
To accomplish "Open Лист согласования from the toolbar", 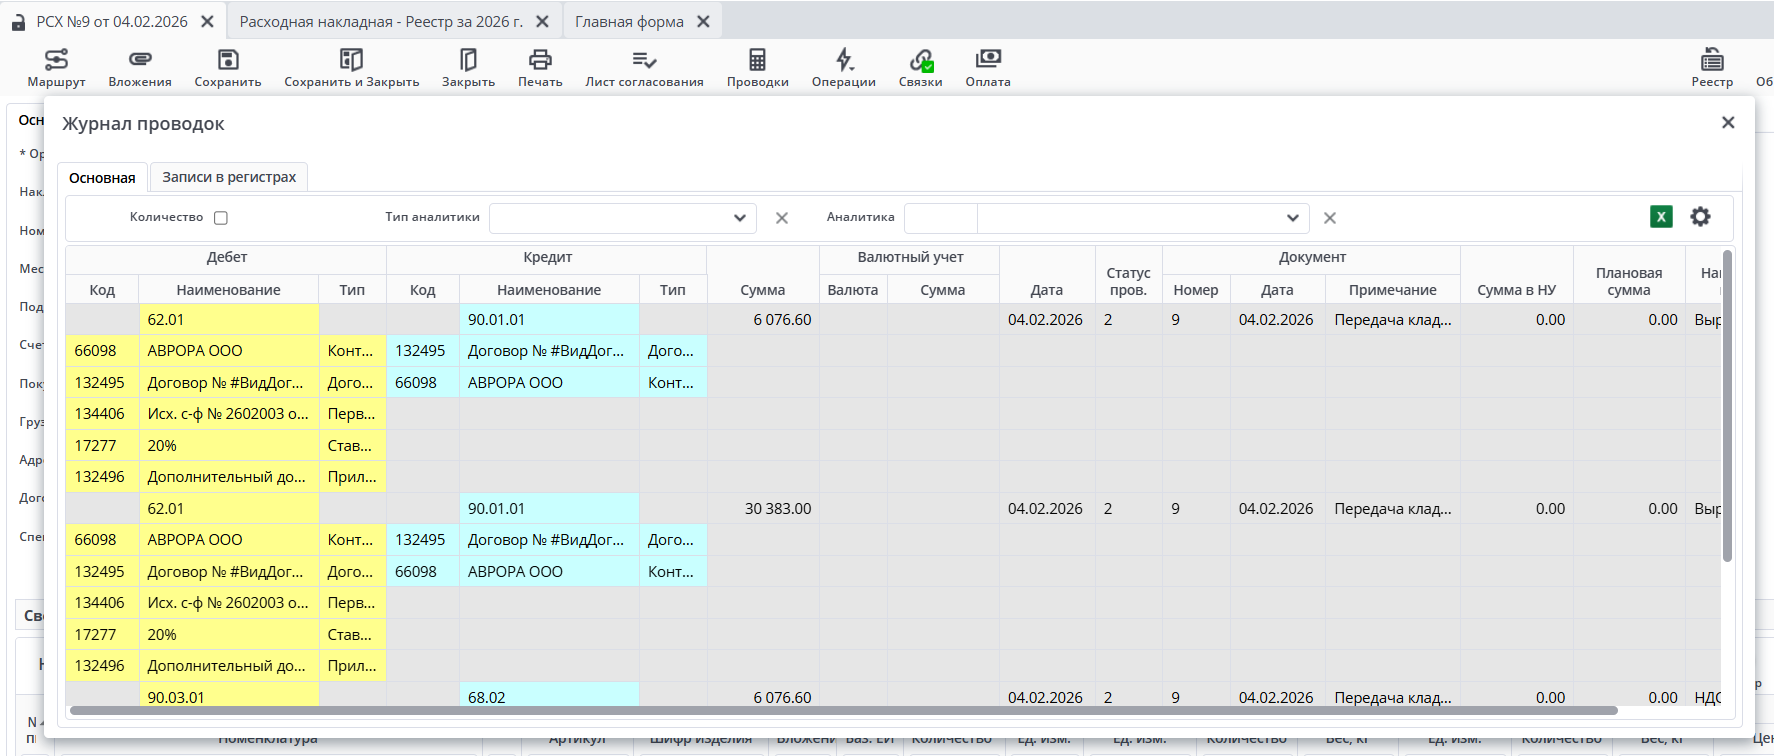I will coord(644,60).
